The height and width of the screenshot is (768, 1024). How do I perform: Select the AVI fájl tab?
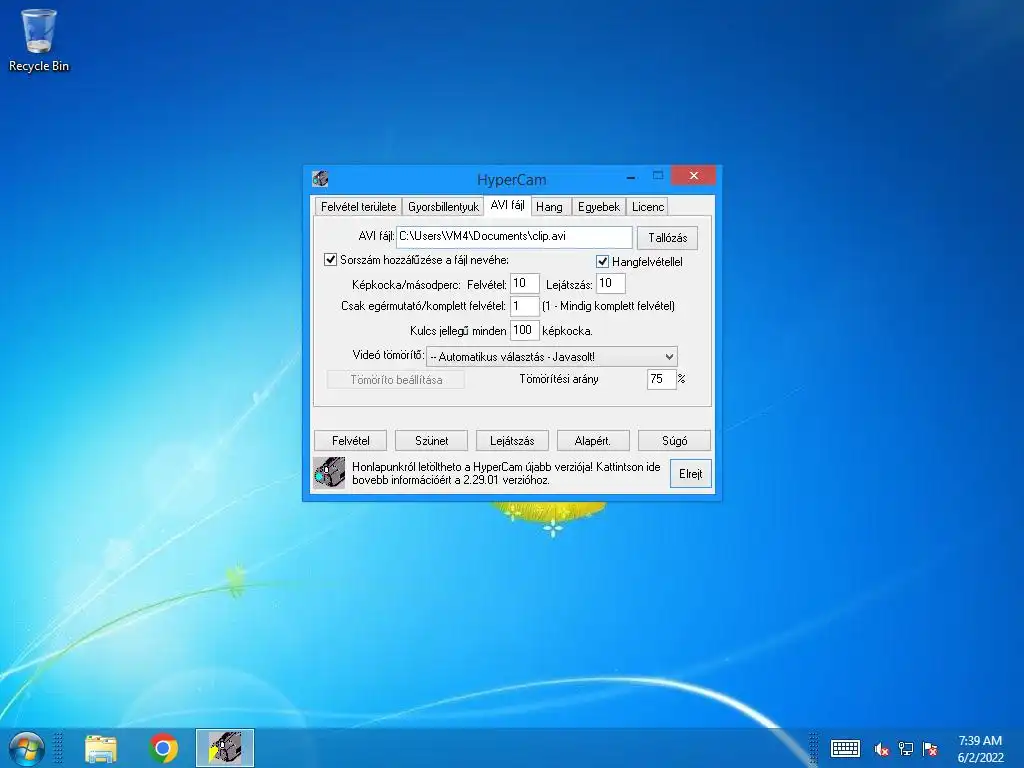(507, 205)
